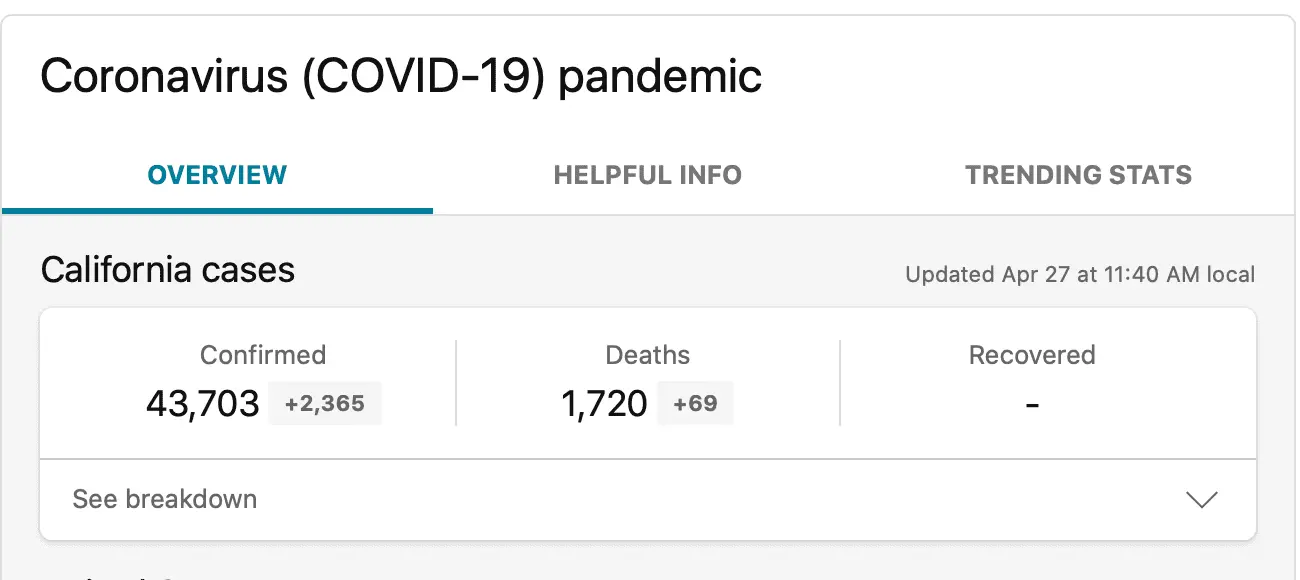Open the Helpful Info tab
The image size is (1300, 580).
coord(647,176)
